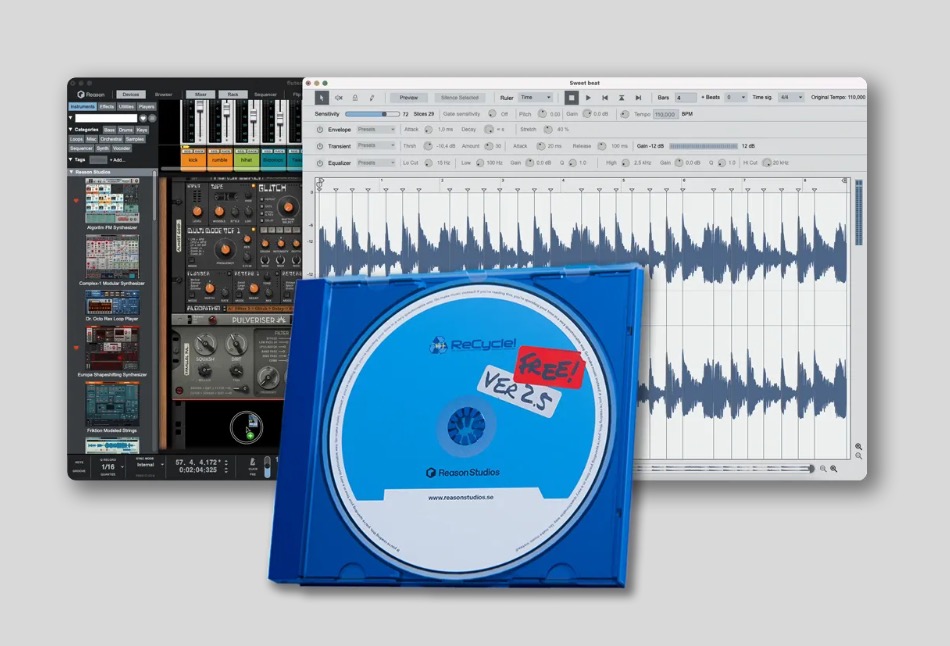This screenshot has height=646, width=950.
Task: Open the Ruler Time dropdown
Action: (536, 98)
